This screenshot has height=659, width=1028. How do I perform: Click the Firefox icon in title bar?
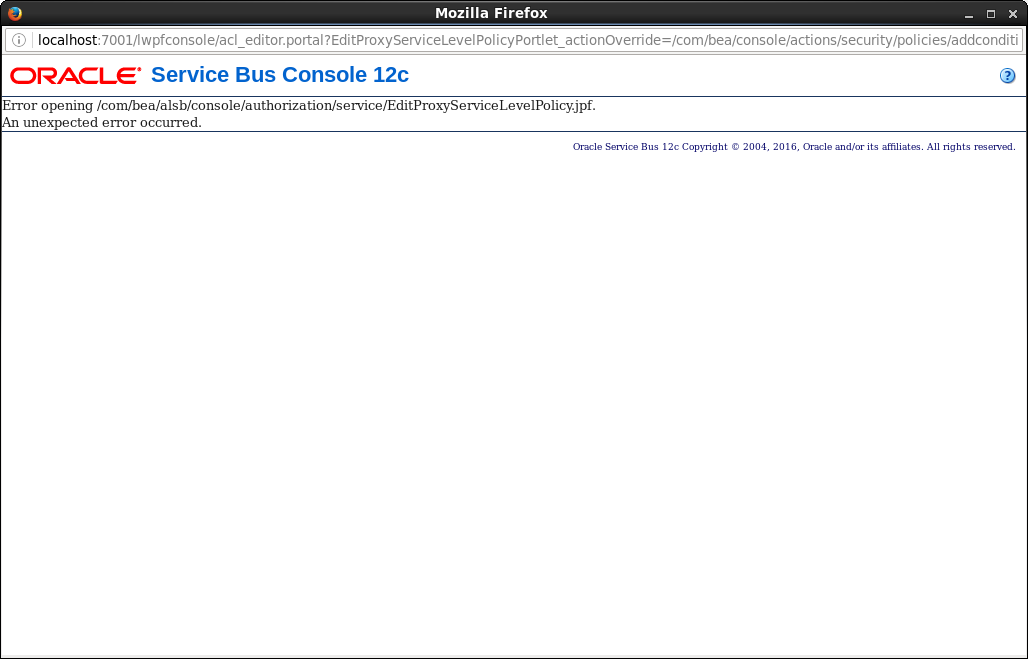(14, 13)
